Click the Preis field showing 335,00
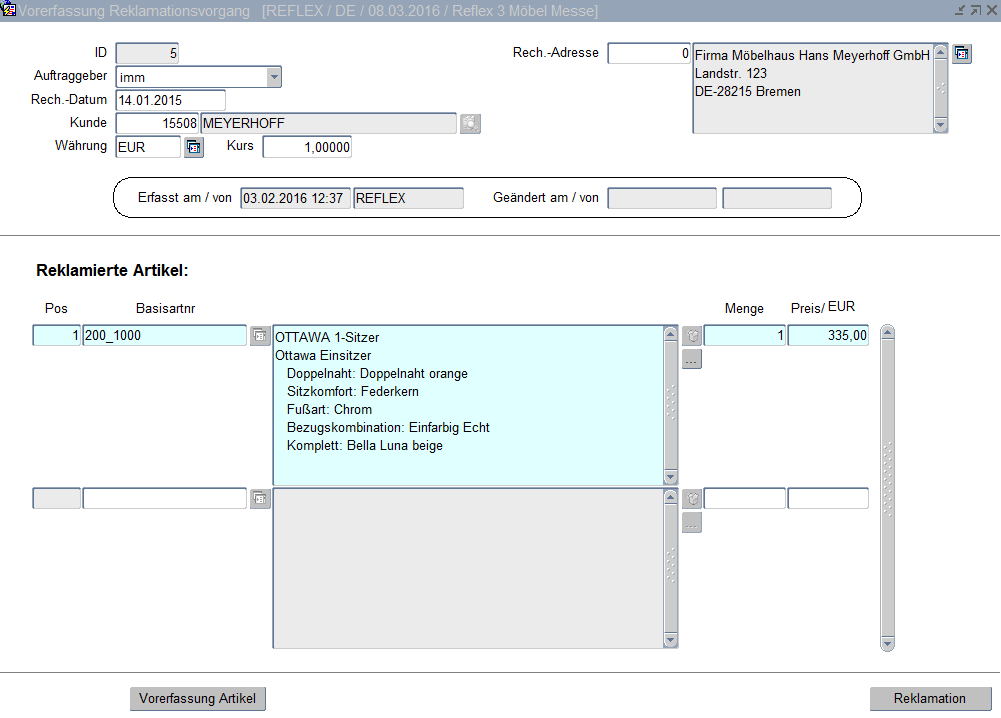The image size is (1001, 718). point(828,336)
